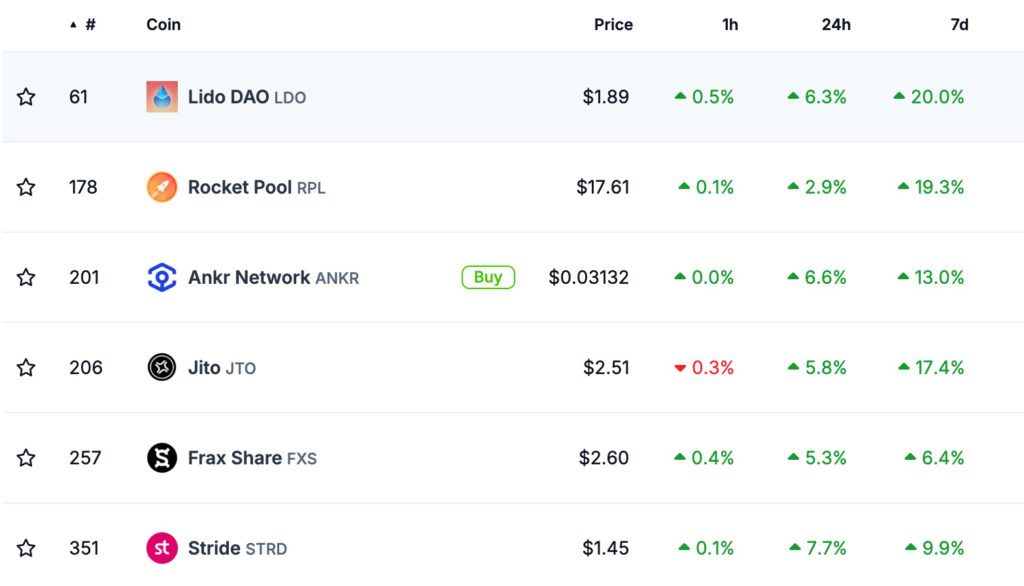Toggle the Rocket Pool favorite star

pos(26,187)
